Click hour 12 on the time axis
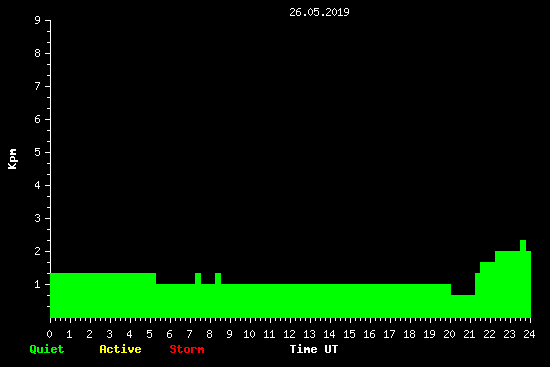Viewport: 550px width, 367px height. (x=289, y=334)
